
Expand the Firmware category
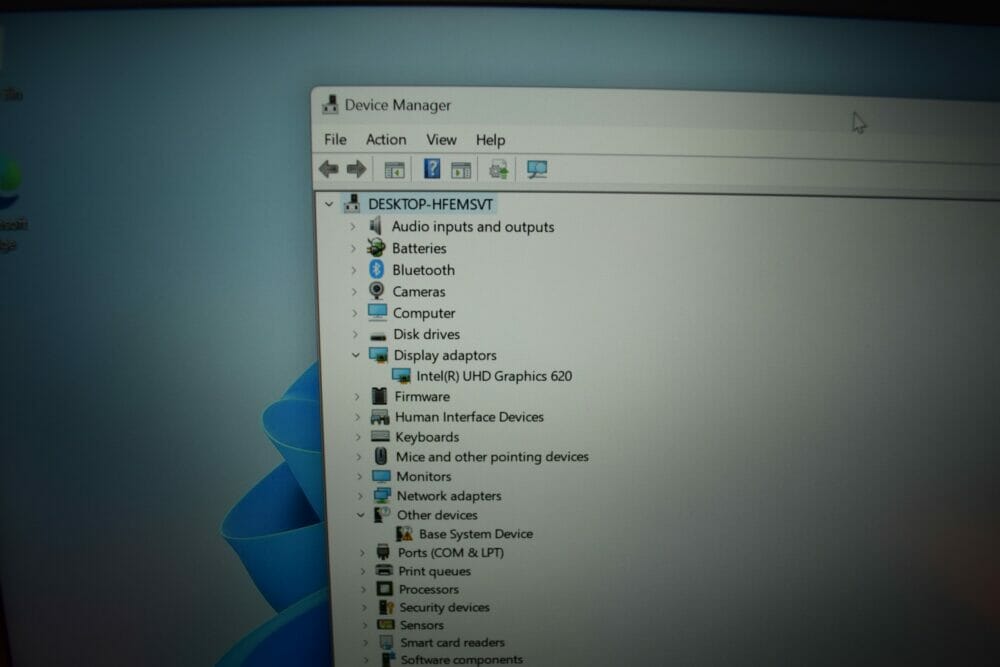(x=357, y=397)
